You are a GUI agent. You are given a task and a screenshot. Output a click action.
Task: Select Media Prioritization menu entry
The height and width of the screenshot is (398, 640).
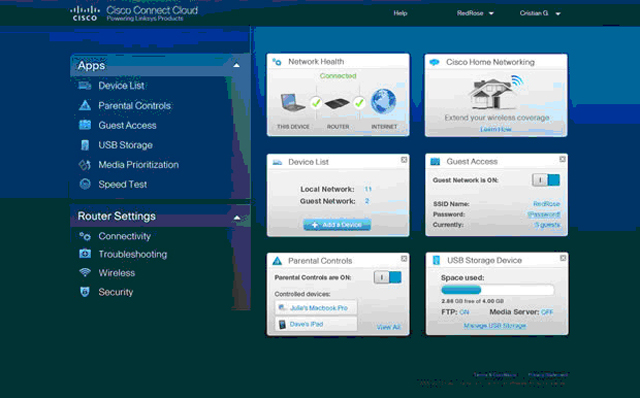138,165
